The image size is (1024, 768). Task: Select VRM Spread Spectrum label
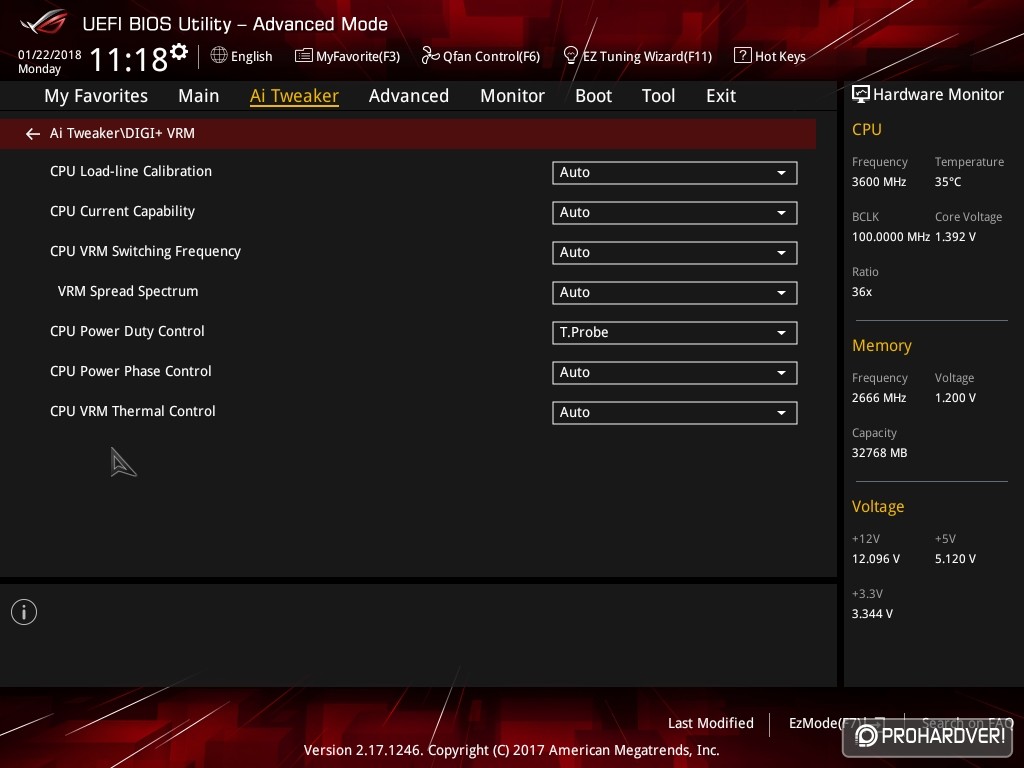pyautogui.click(x=128, y=291)
